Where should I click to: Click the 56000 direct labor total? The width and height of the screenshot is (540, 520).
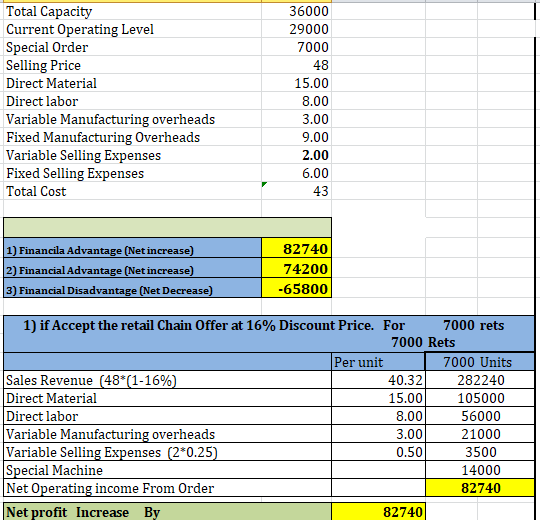click(x=480, y=416)
